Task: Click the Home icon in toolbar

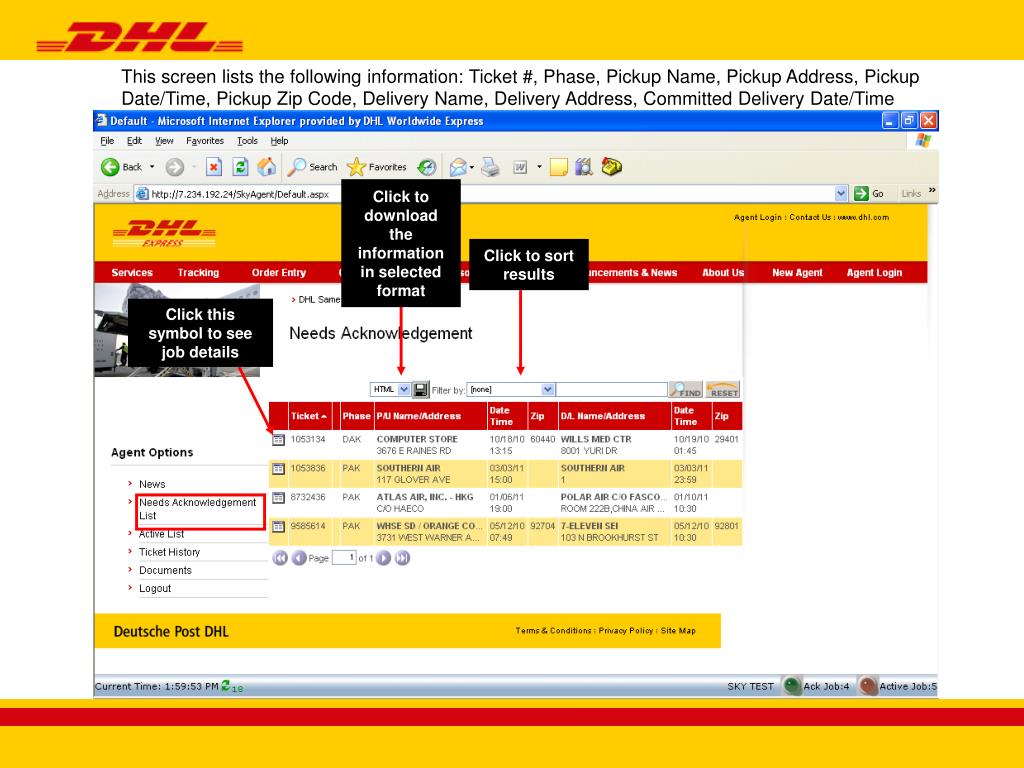Action: (x=266, y=167)
